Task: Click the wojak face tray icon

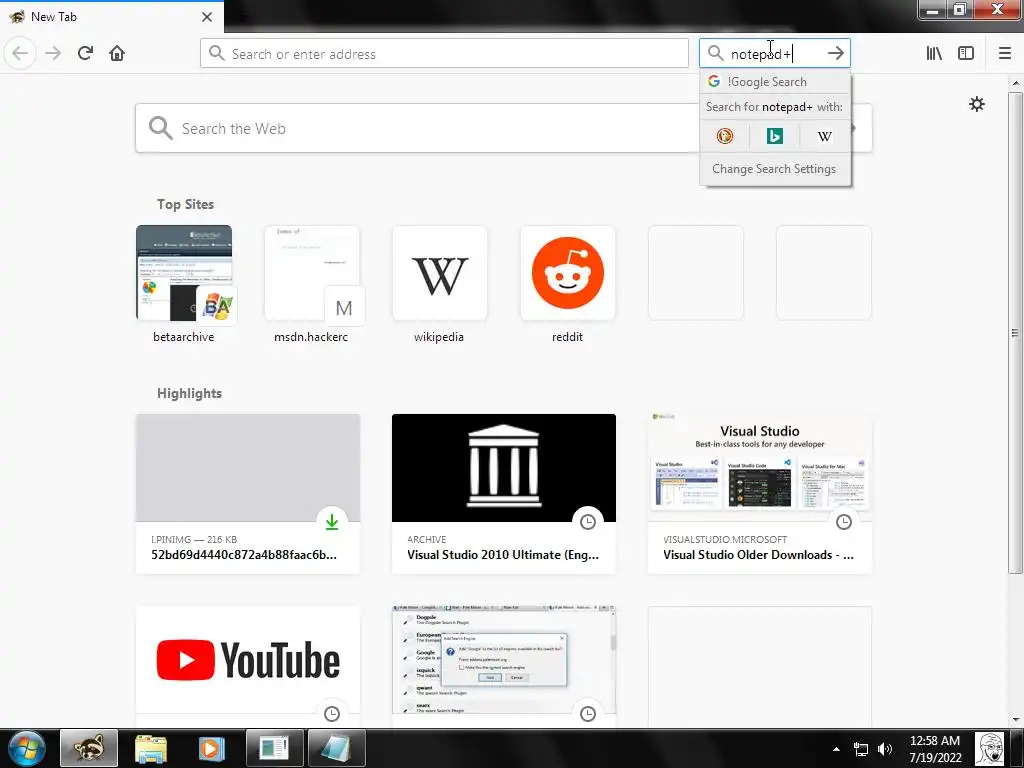Action: [x=989, y=749]
